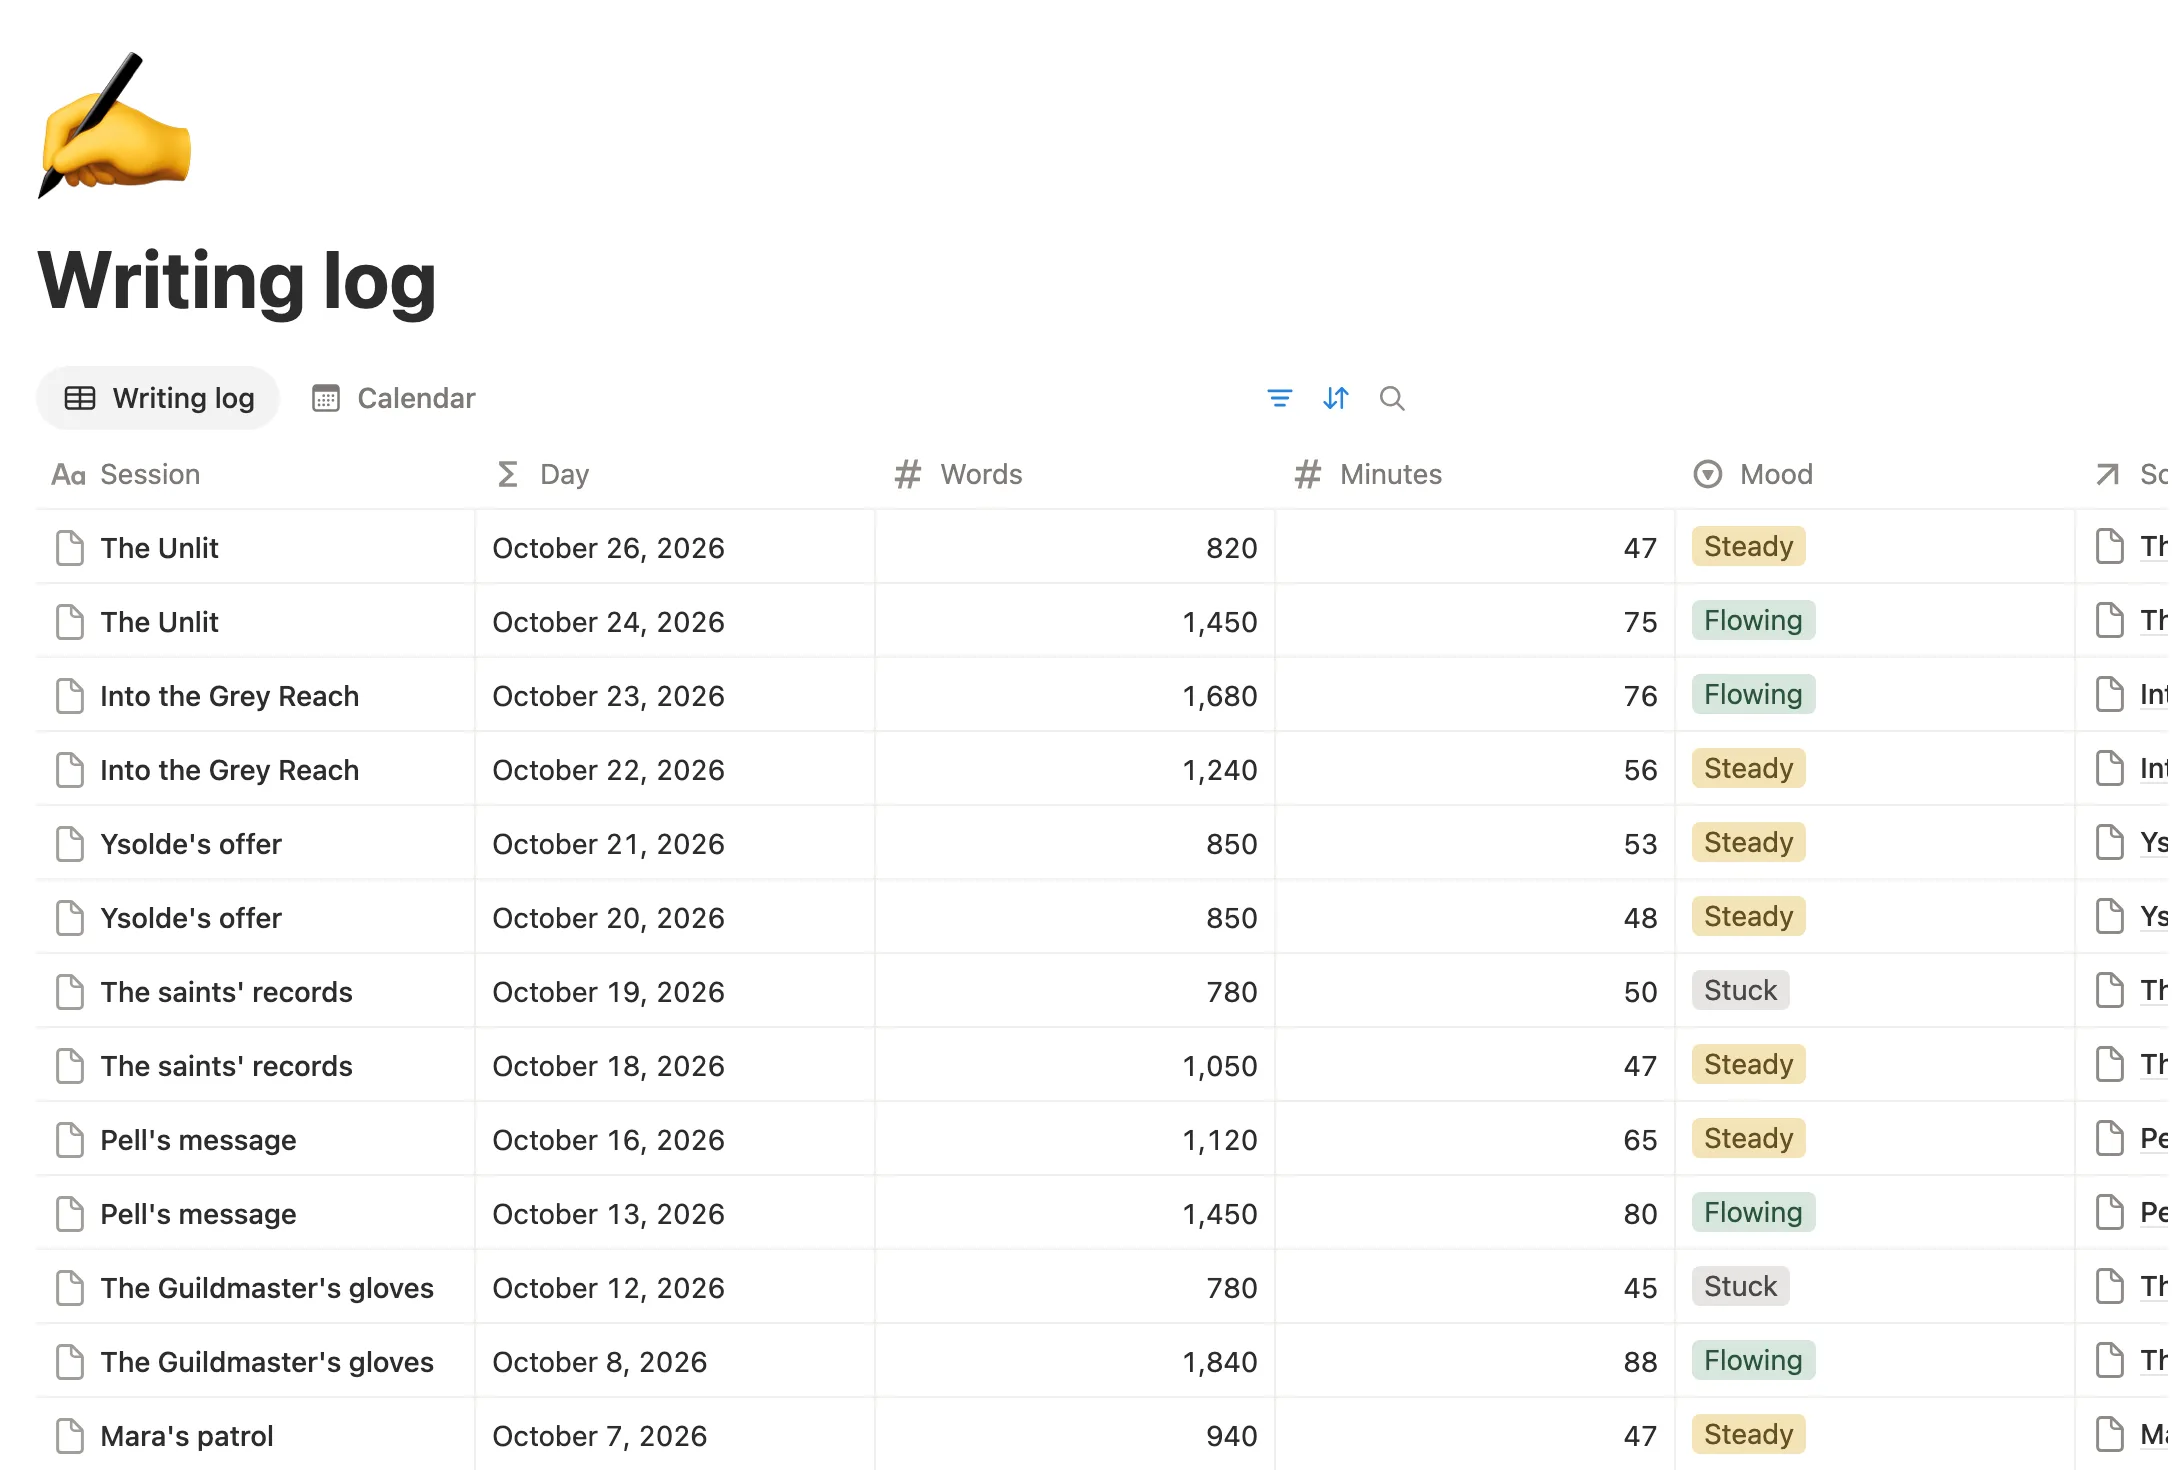Switch to the Calendar view tab
2180x1470 pixels.
point(393,398)
